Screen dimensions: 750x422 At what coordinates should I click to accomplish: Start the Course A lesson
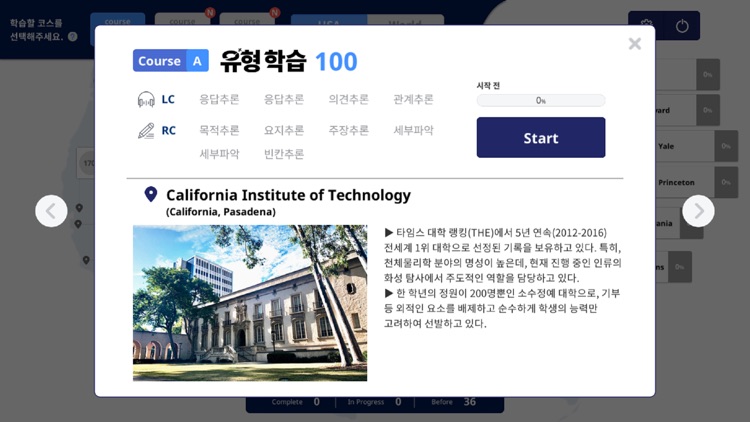click(540, 137)
